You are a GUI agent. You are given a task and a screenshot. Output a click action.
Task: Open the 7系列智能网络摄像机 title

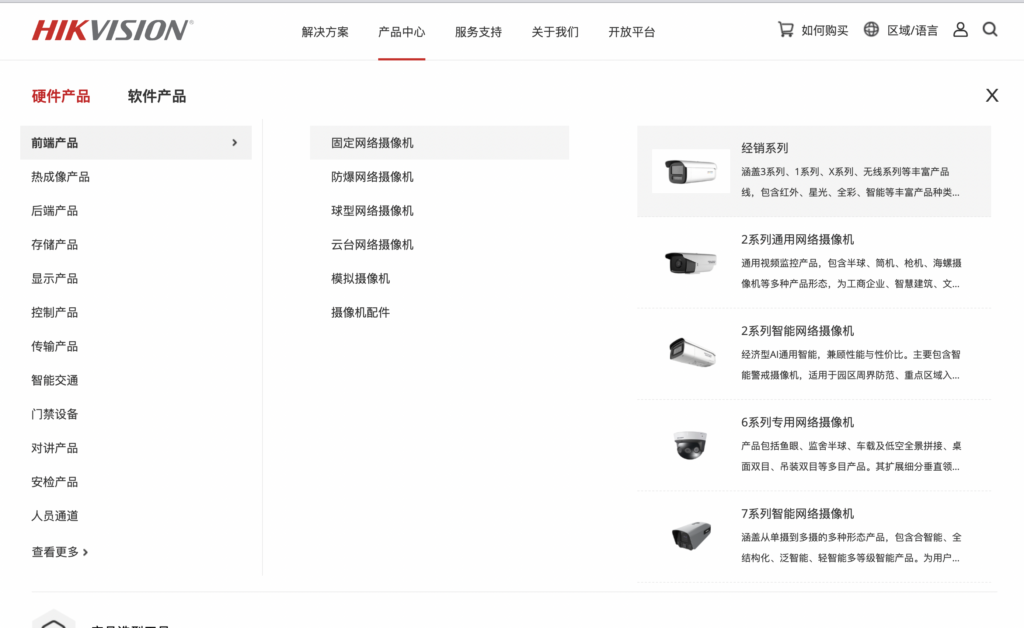point(797,513)
